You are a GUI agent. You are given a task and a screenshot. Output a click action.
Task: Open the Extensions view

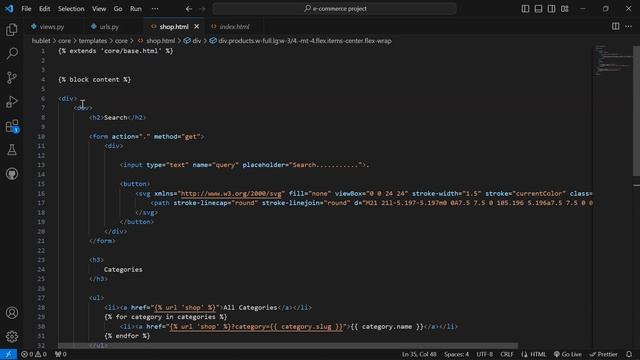[12, 126]
